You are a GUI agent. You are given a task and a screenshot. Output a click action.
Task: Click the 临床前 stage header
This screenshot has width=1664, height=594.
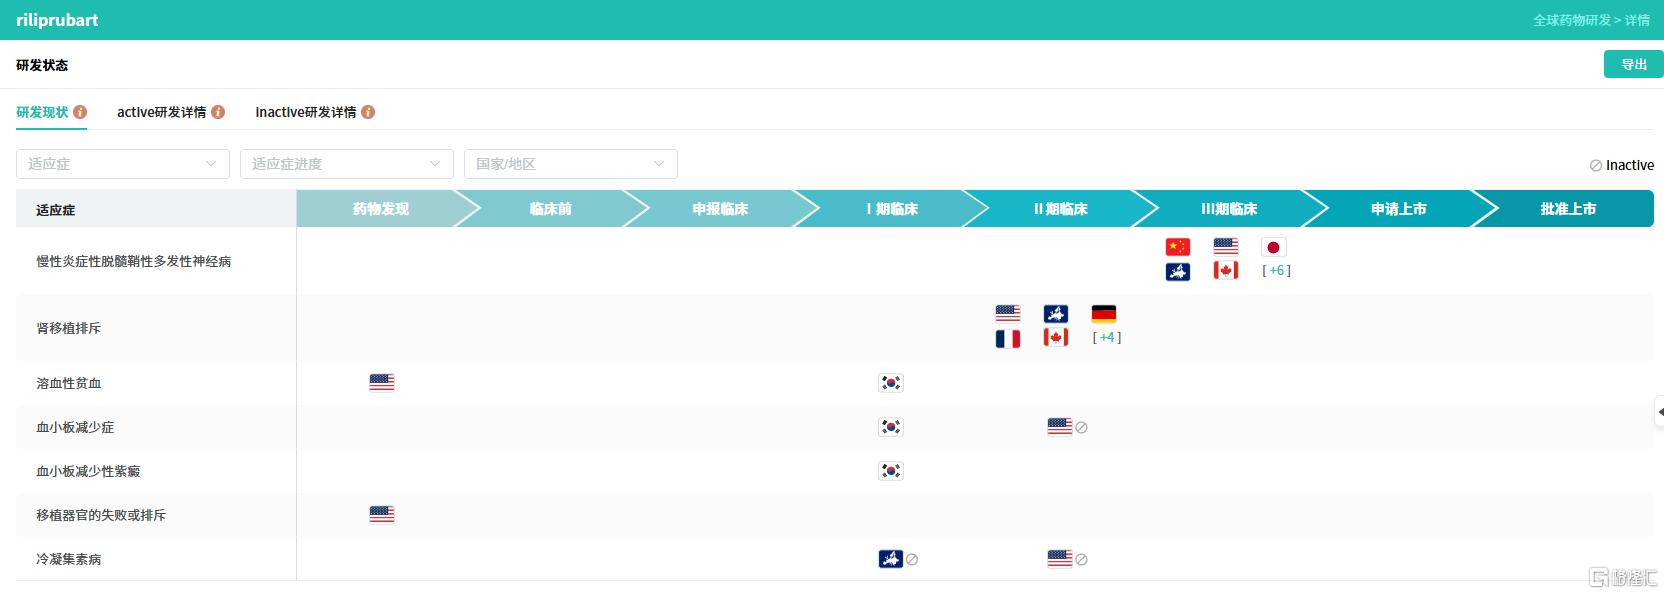click(x=551, y=209)
